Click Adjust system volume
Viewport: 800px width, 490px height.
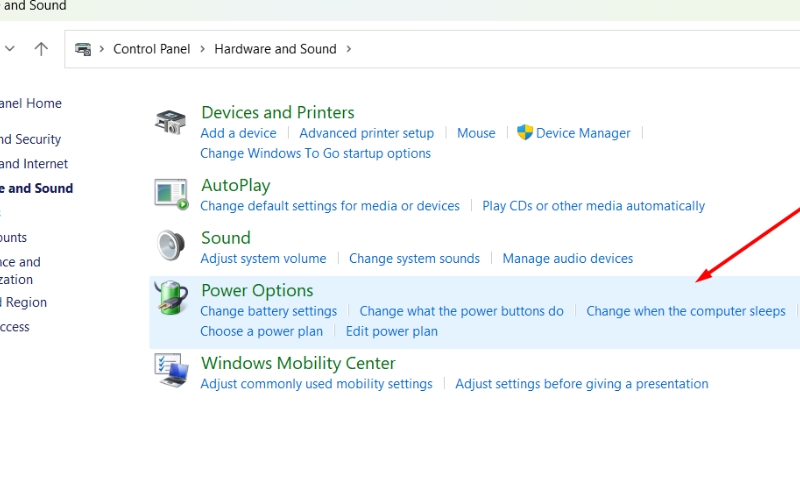click(x=263, y=258)
